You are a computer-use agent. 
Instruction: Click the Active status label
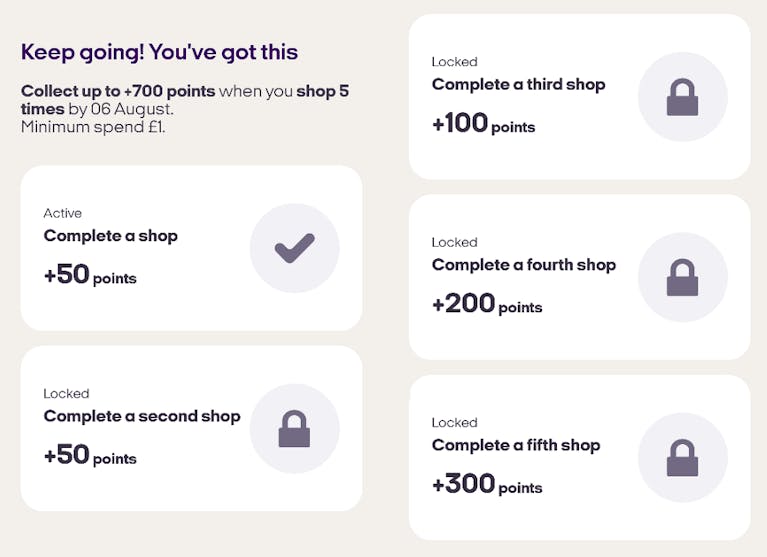pos(63,213)
